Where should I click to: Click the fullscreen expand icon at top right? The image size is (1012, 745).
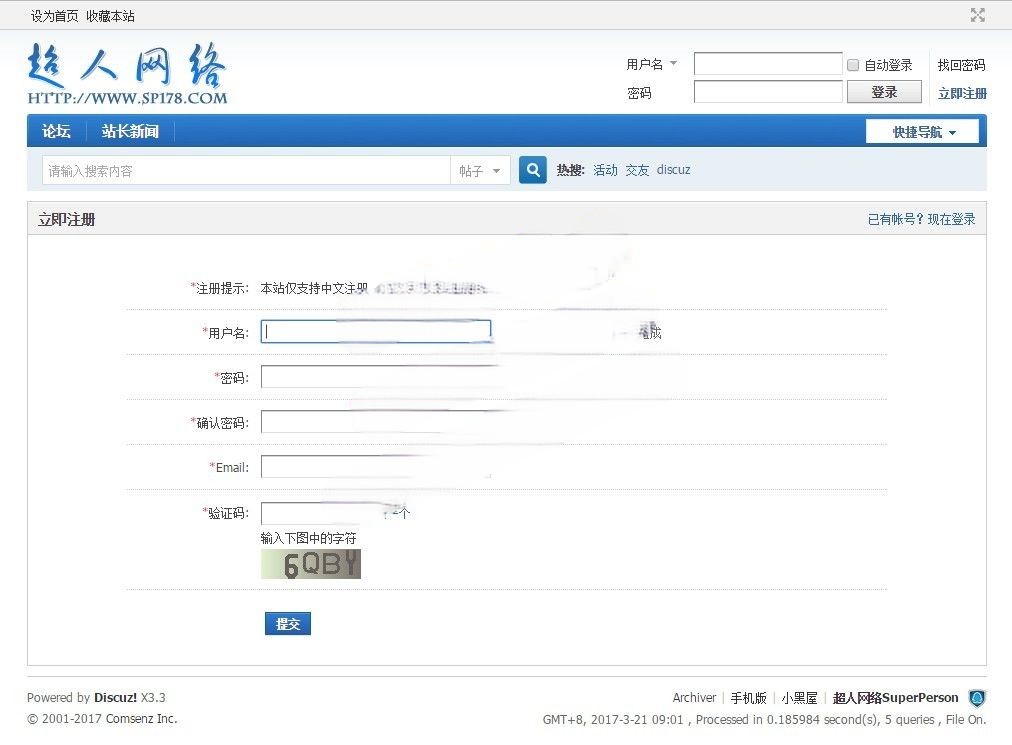click(x=977, y=15)
